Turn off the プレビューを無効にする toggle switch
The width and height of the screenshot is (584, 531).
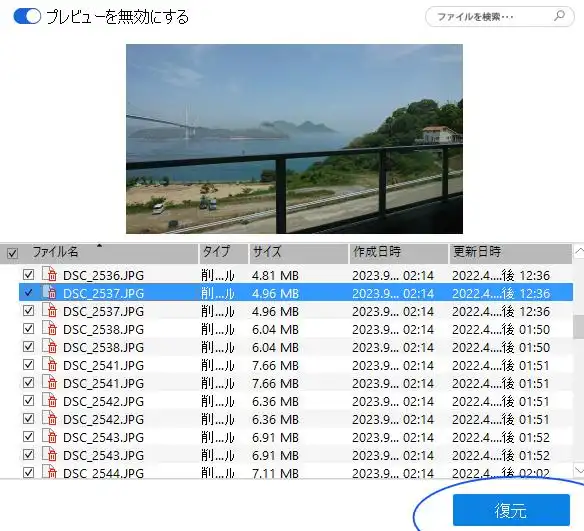coord(27,16)
